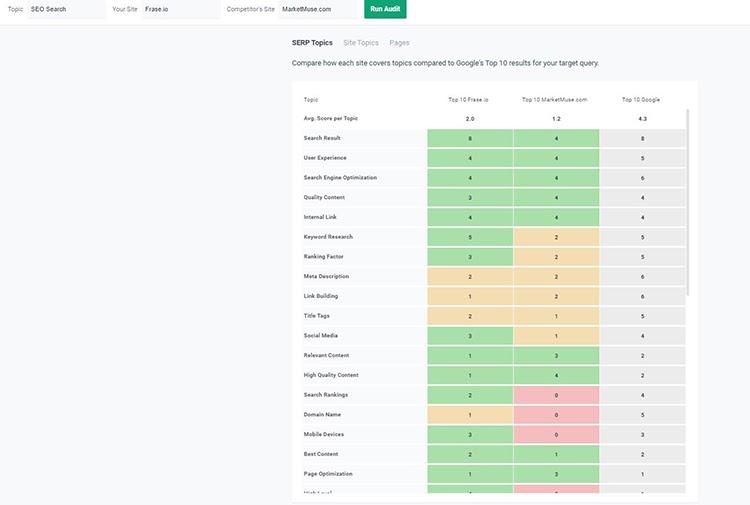Screen dimensions: 750x505
Task: Click the Avg. Score per Topic label
Action: pos(331,118)
